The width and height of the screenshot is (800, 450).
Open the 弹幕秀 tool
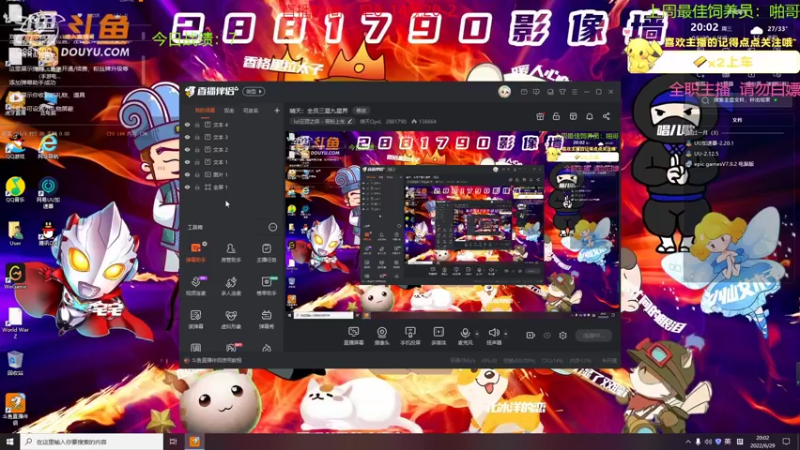[x=266, y=319]
